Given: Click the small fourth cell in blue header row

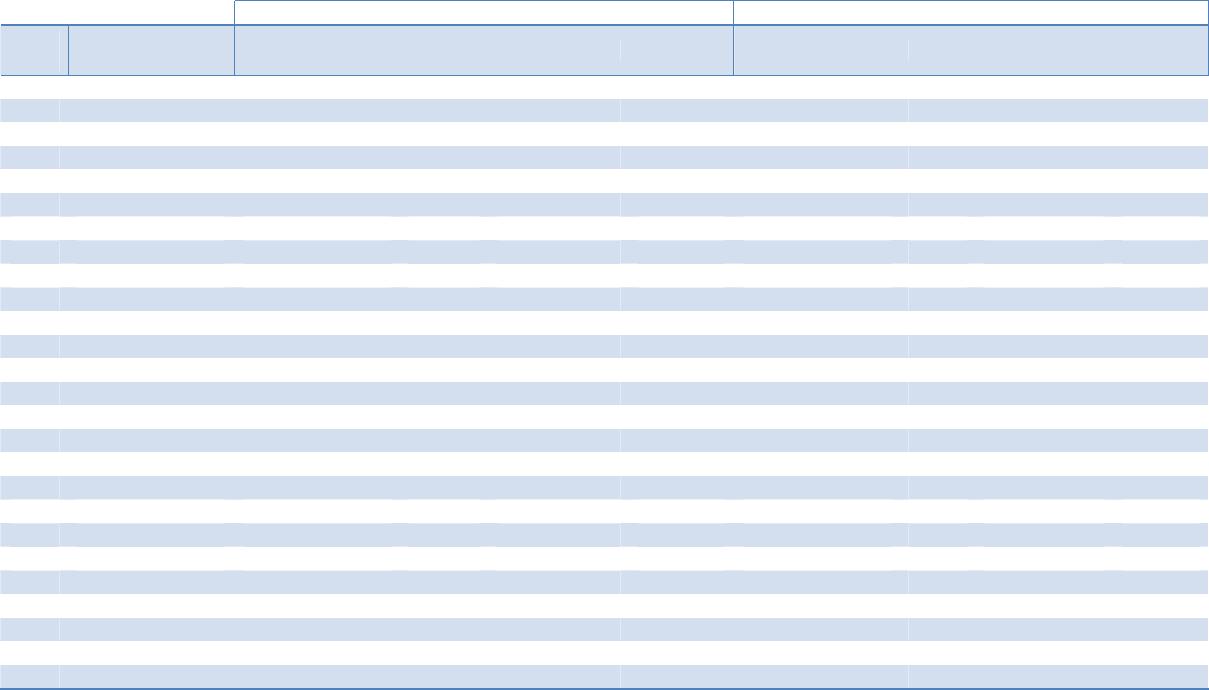Looking at the screenshot, I should pos(676,50).
